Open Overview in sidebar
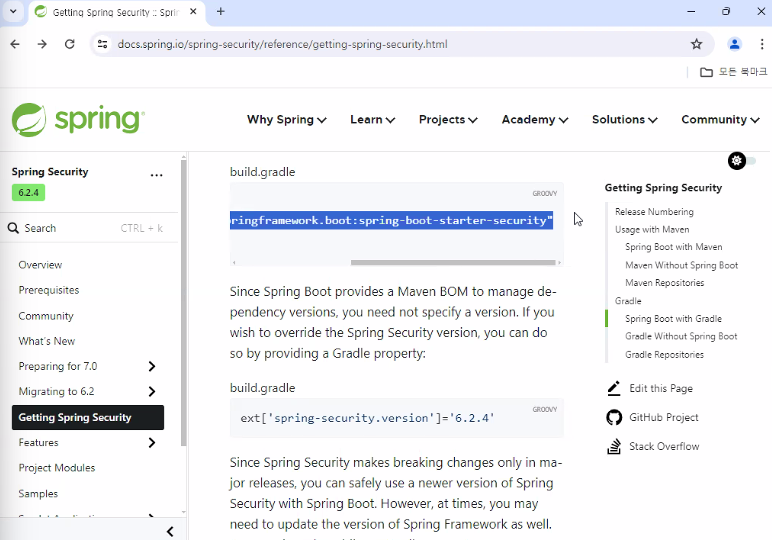This screenshot has height=540, width=772. [40, 265]
